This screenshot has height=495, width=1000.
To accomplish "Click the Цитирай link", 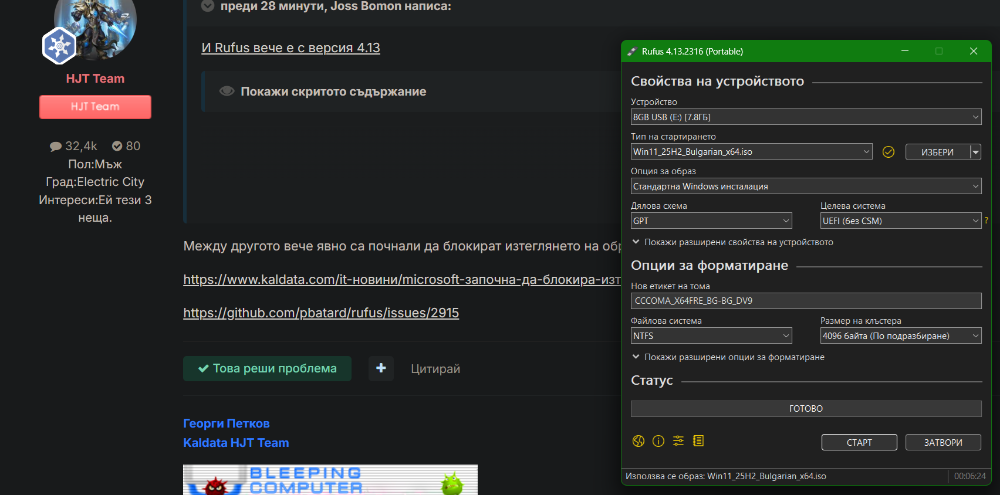I will coord(436,369).
